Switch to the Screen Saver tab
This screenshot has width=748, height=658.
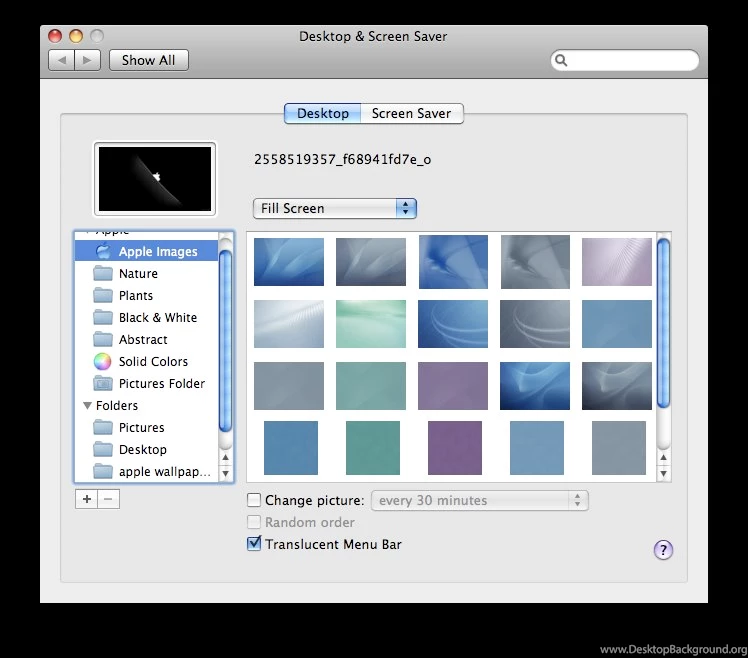click(411, 113)
